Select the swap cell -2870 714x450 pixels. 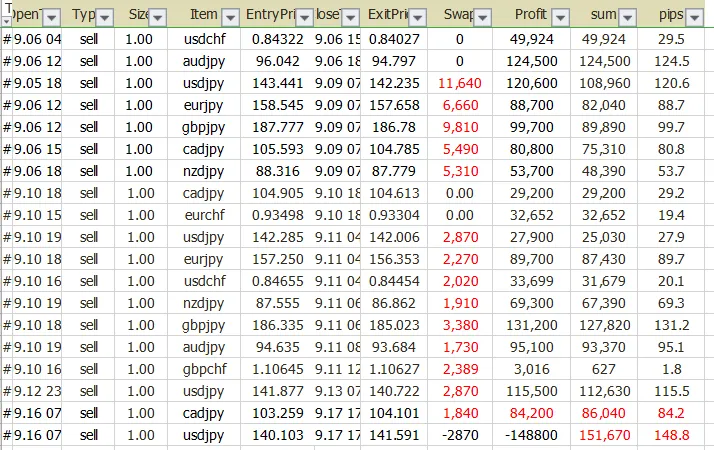tap(460, 435)
